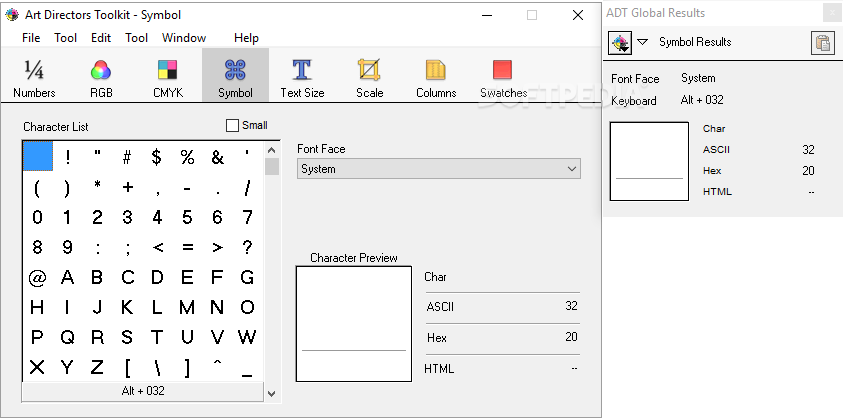Select the & character in the list

[217, 157]
